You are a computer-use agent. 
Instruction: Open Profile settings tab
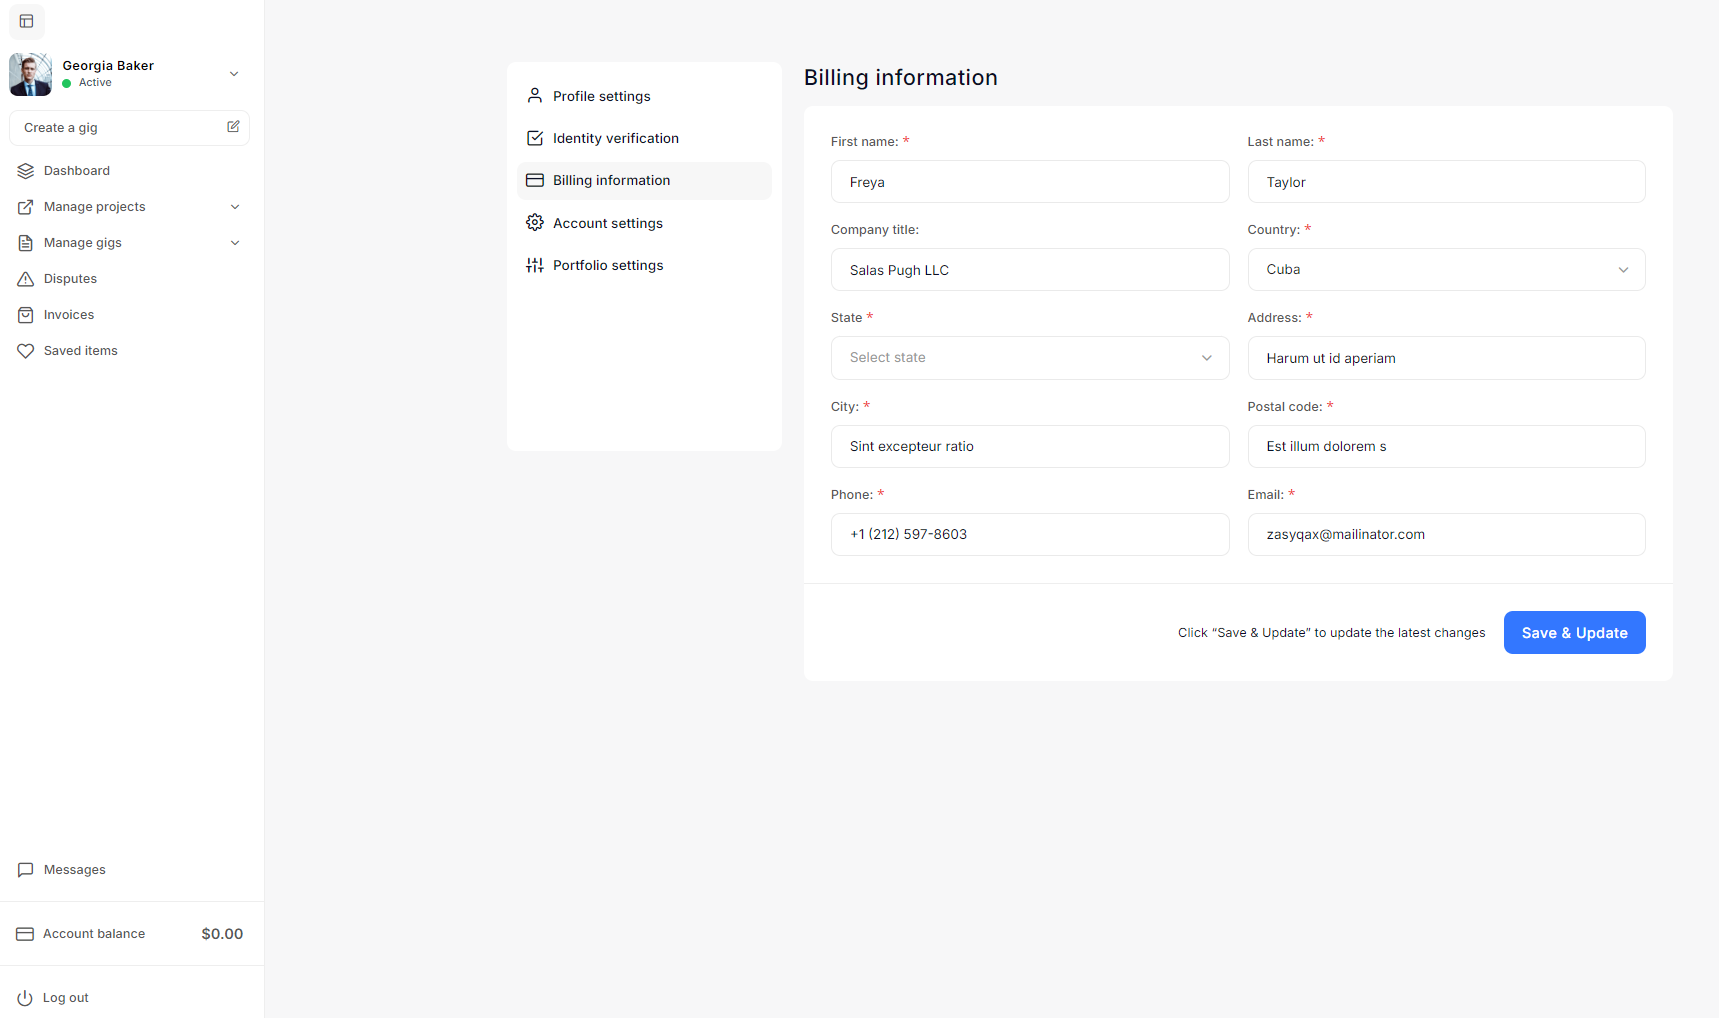tap(601, 96)
